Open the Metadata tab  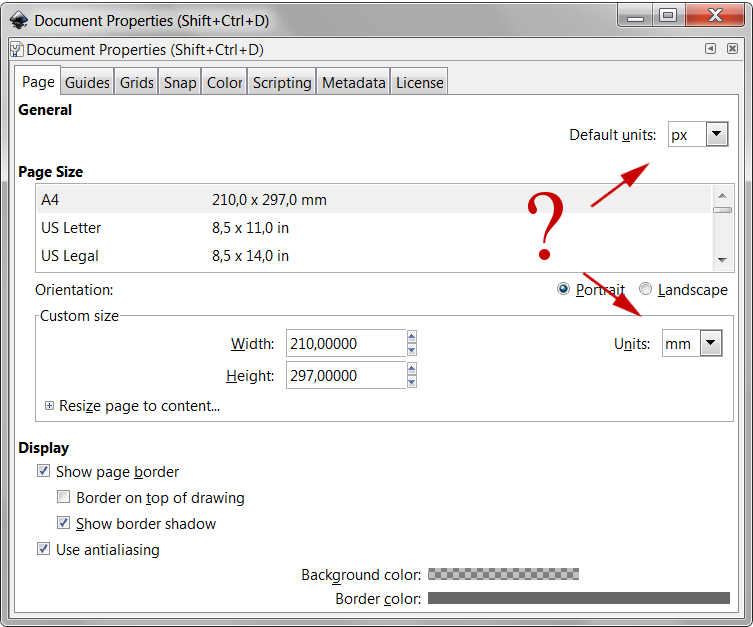click(353, 83)
